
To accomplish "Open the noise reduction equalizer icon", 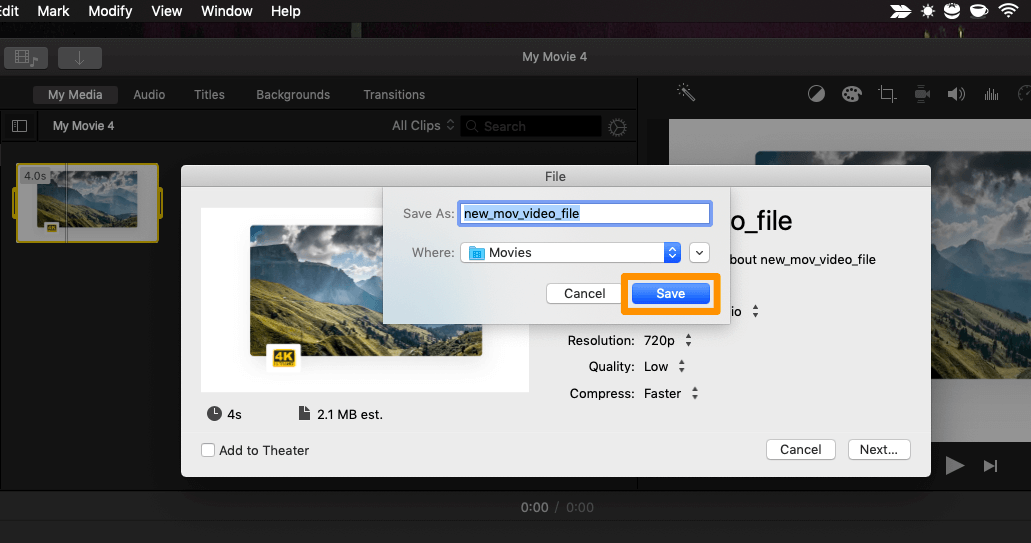I will pyautogui.click(x=991, y=94).
